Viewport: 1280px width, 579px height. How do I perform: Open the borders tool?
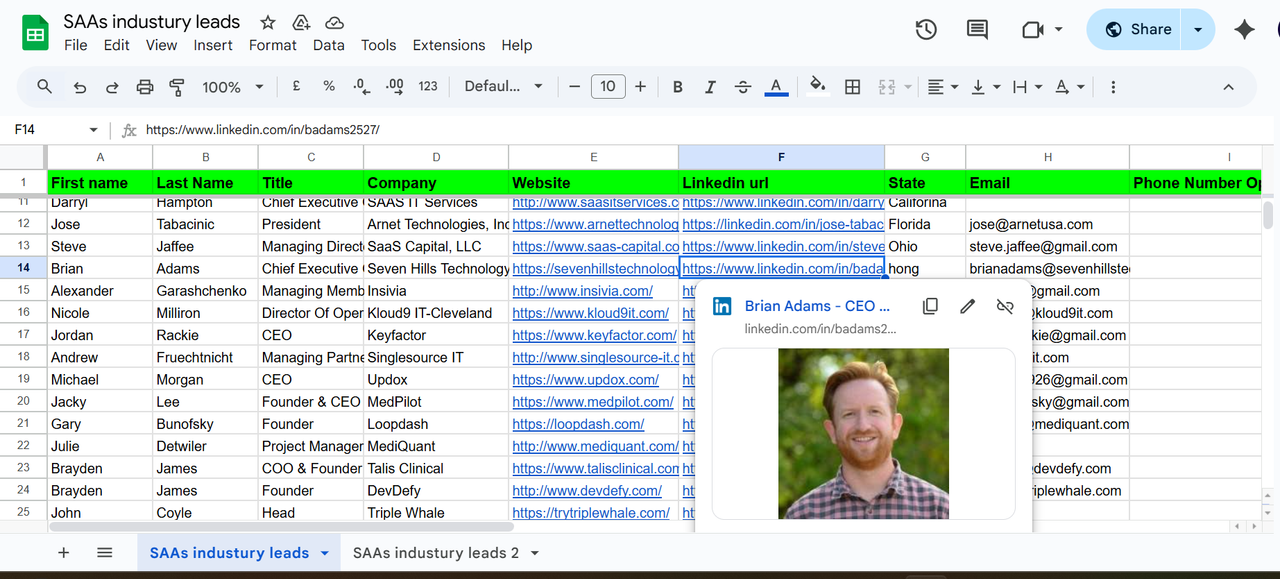pyautogui.click(x=853, y=87)
